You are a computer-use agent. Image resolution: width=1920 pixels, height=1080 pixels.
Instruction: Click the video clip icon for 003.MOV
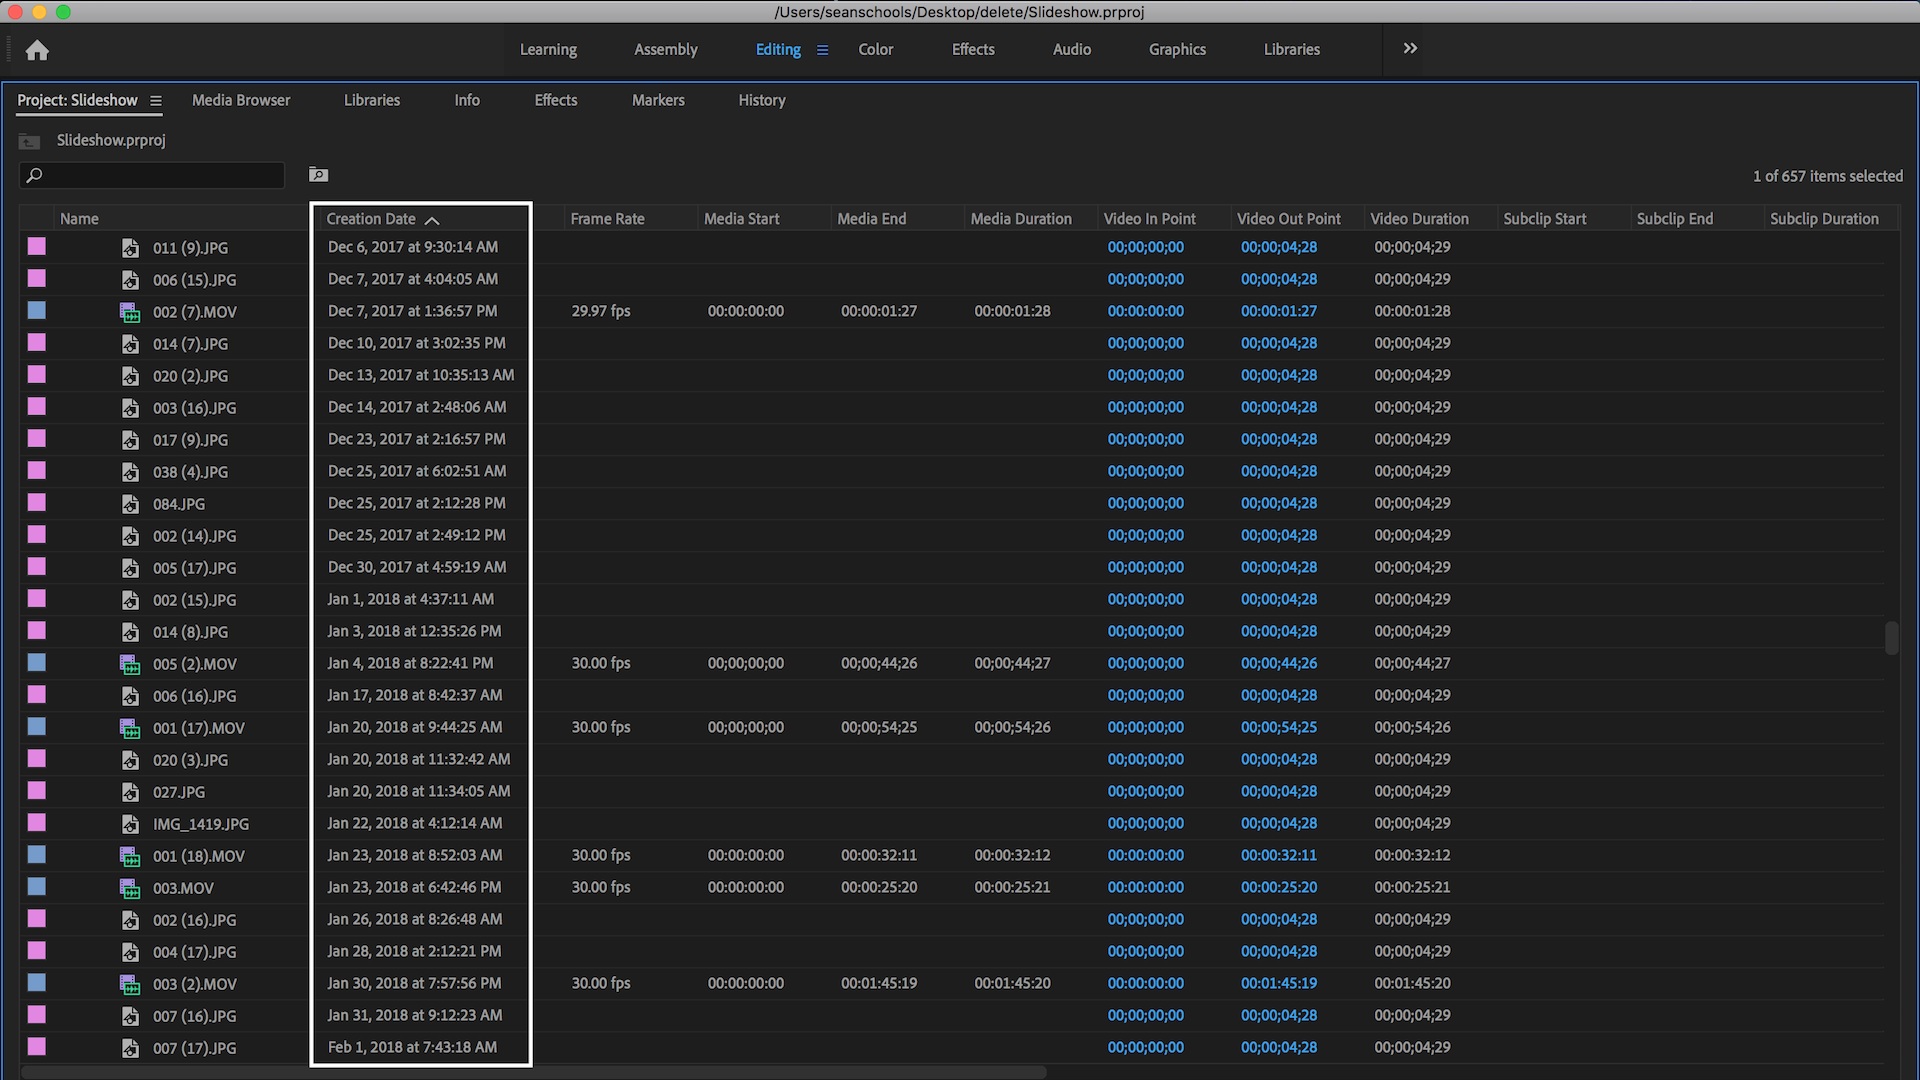(130, 888)
